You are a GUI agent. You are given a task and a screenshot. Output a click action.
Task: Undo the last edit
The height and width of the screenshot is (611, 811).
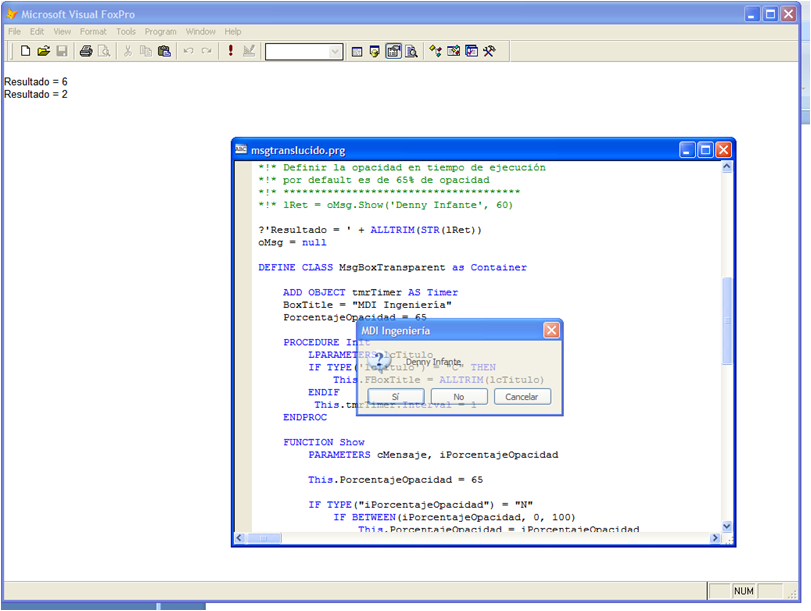point(190,50)
